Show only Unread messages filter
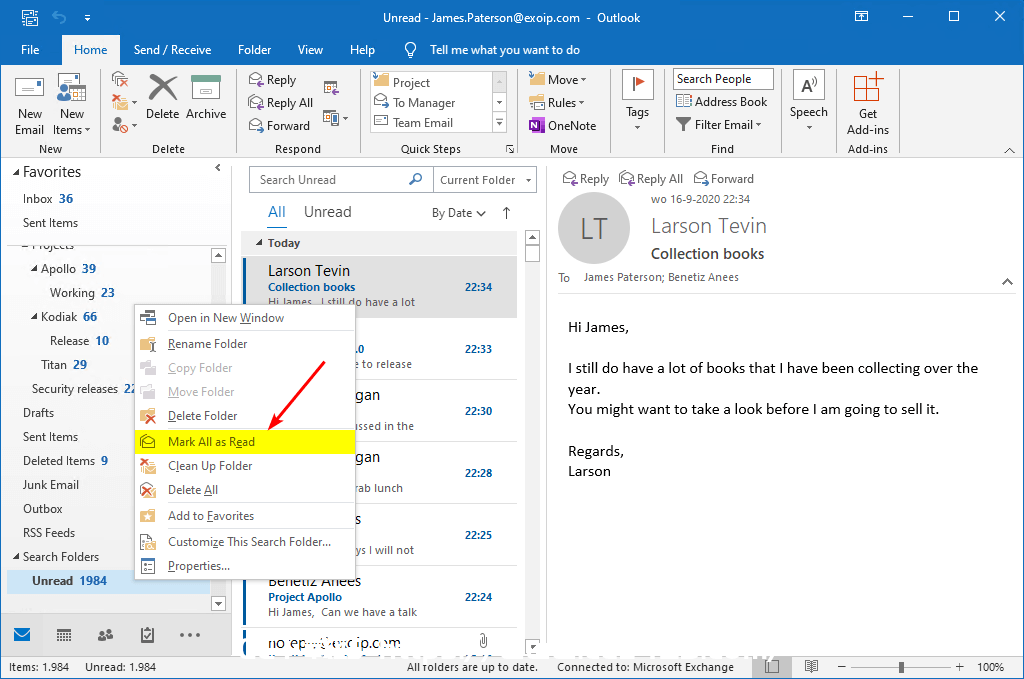This screenshot has height=679, width=1024. (x=328, y=212)
